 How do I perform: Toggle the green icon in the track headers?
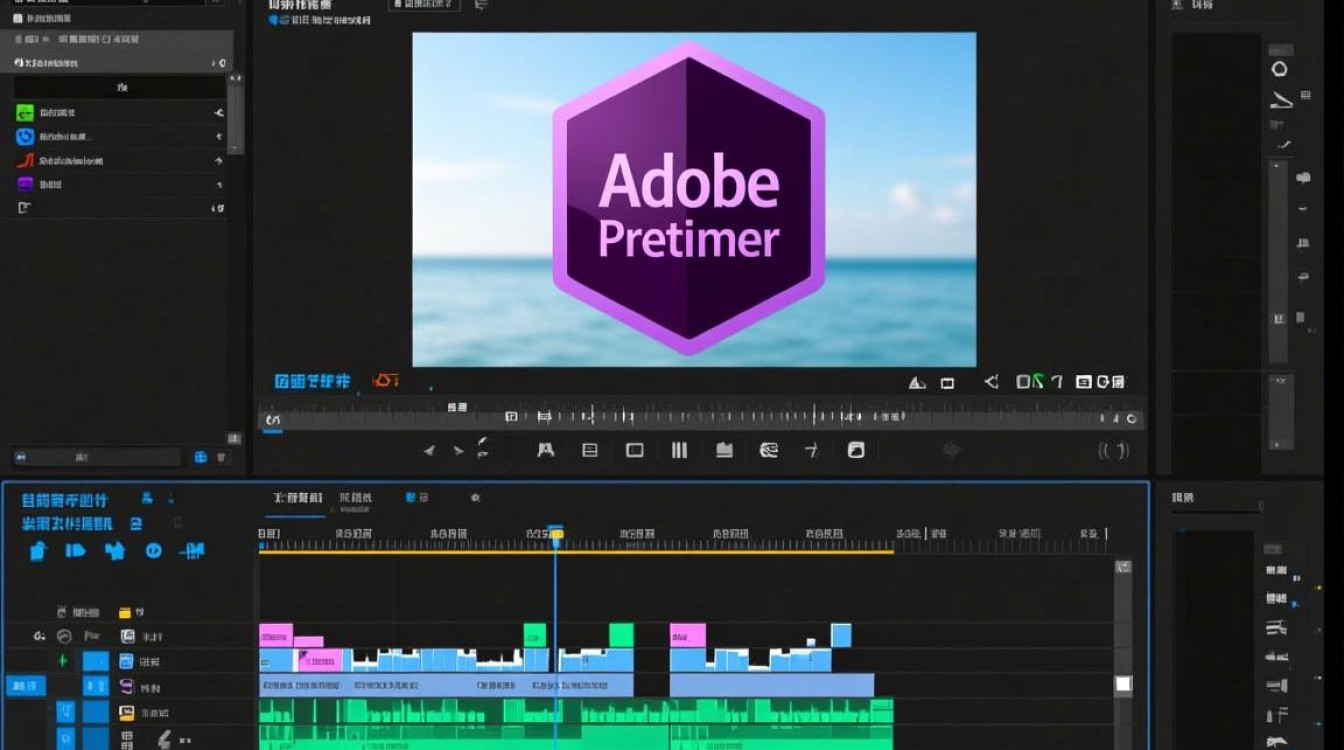63,661
